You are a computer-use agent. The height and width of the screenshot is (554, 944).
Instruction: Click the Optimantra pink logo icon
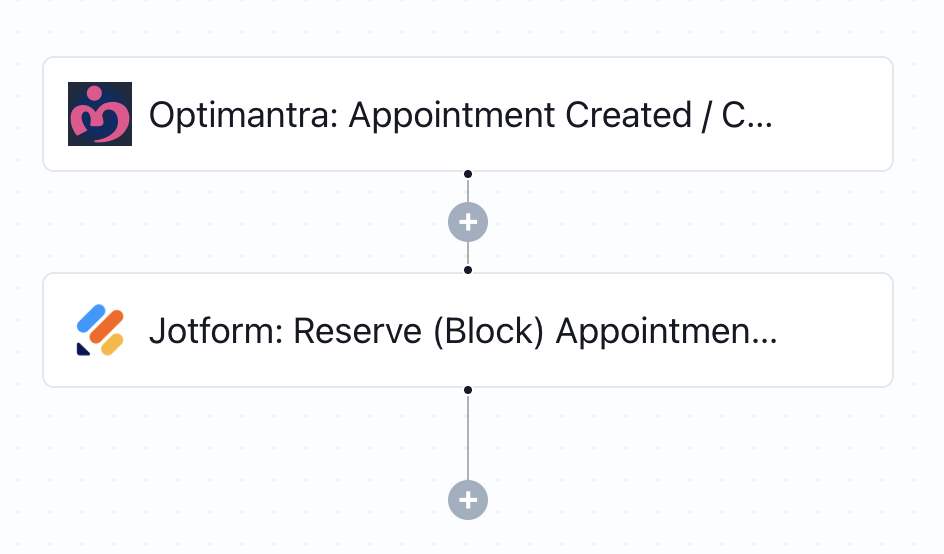point(100,114)
